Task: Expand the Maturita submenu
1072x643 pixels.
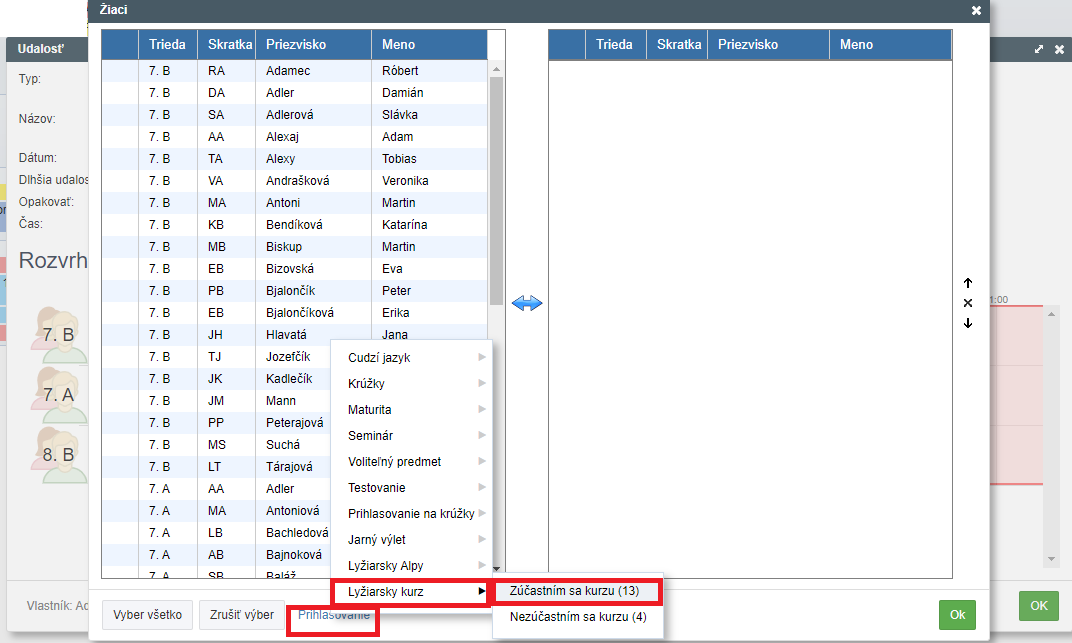Action: tap(412, 409)
